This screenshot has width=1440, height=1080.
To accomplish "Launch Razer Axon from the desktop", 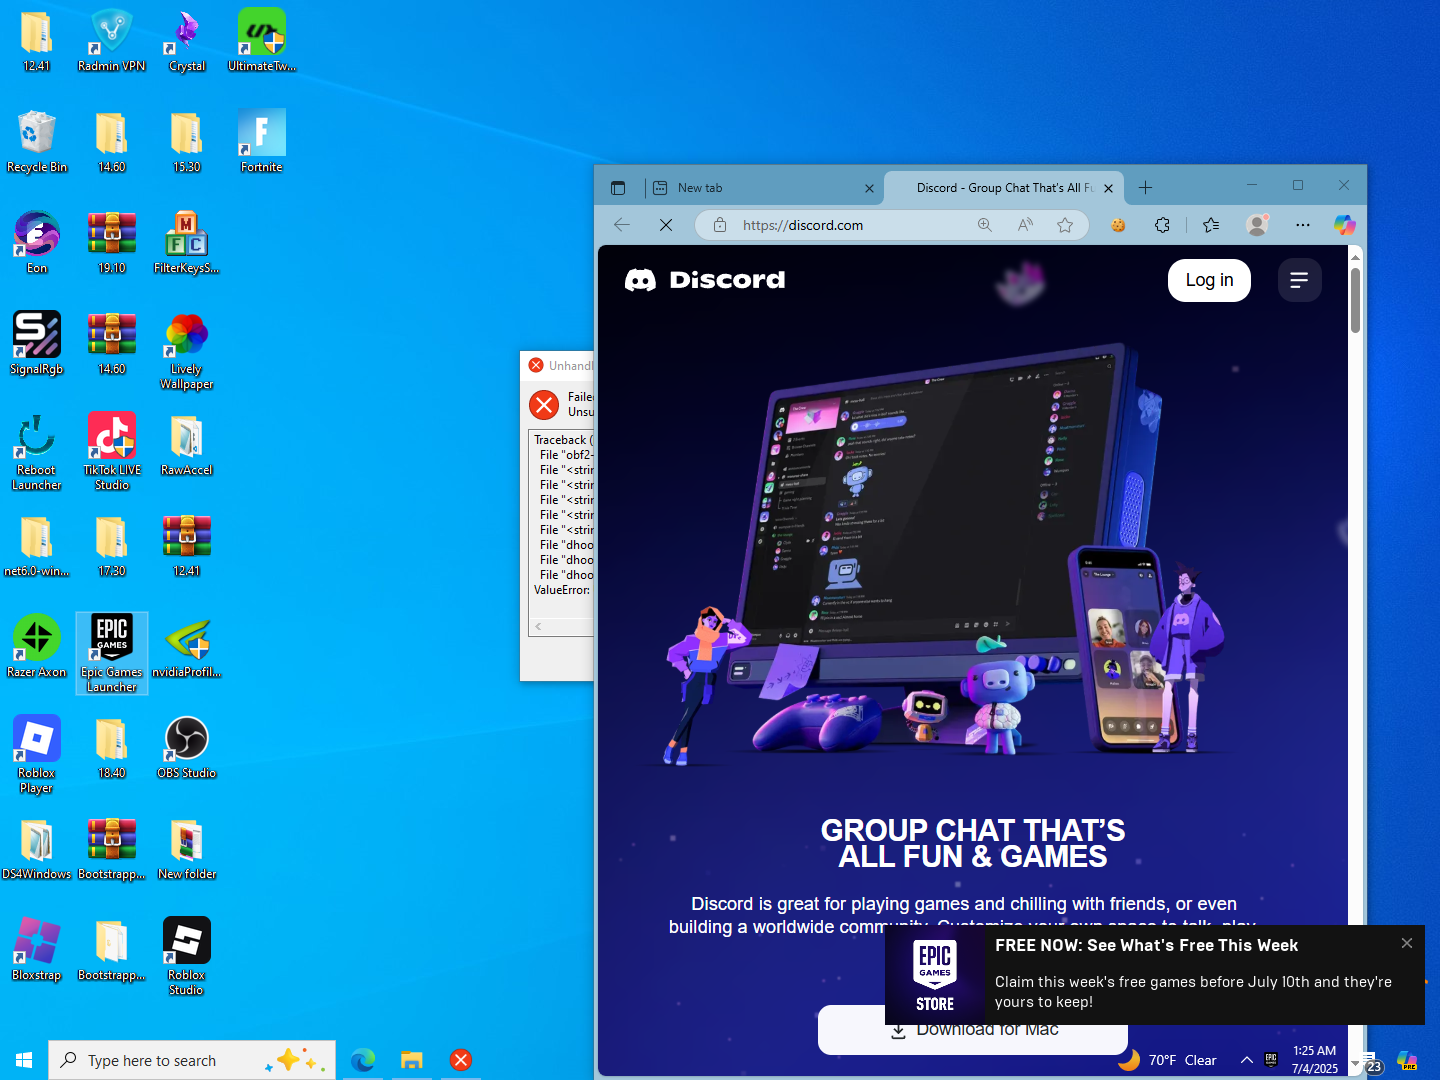I will [x=37, y=647].
